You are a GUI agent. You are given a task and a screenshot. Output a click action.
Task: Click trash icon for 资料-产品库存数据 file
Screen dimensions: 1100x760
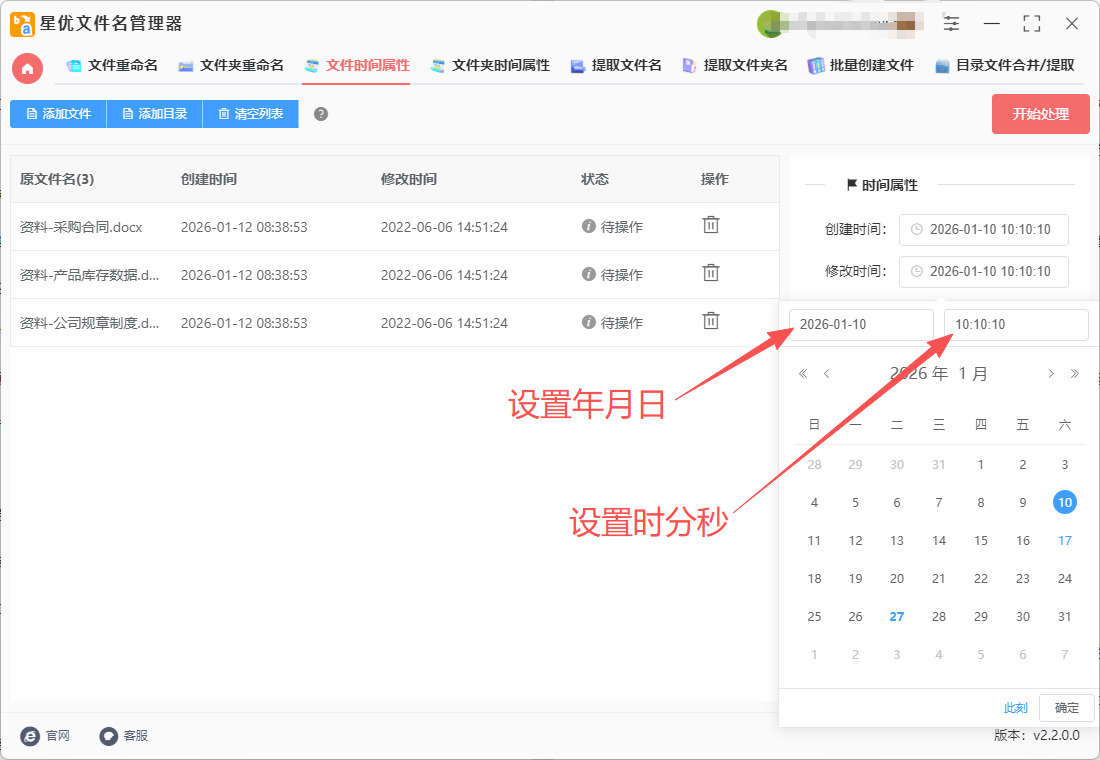point(710,273)
